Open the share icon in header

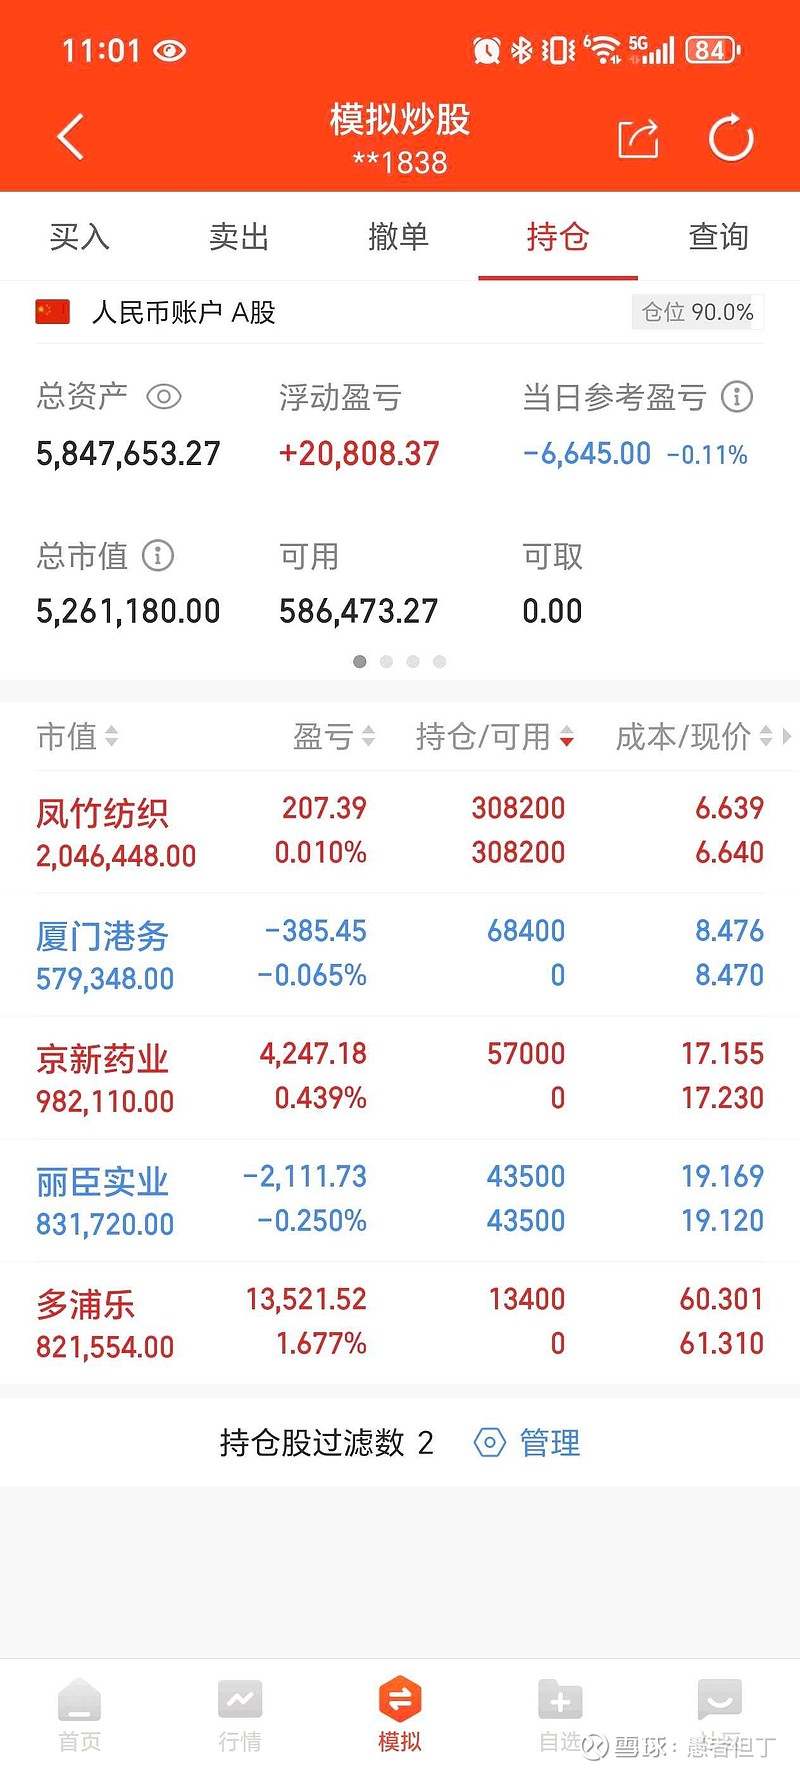(x=638, y=139)
